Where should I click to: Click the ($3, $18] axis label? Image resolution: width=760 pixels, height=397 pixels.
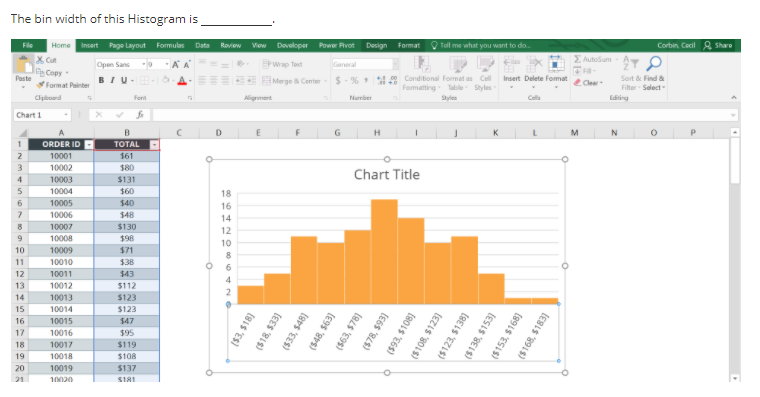click(243, 329)
